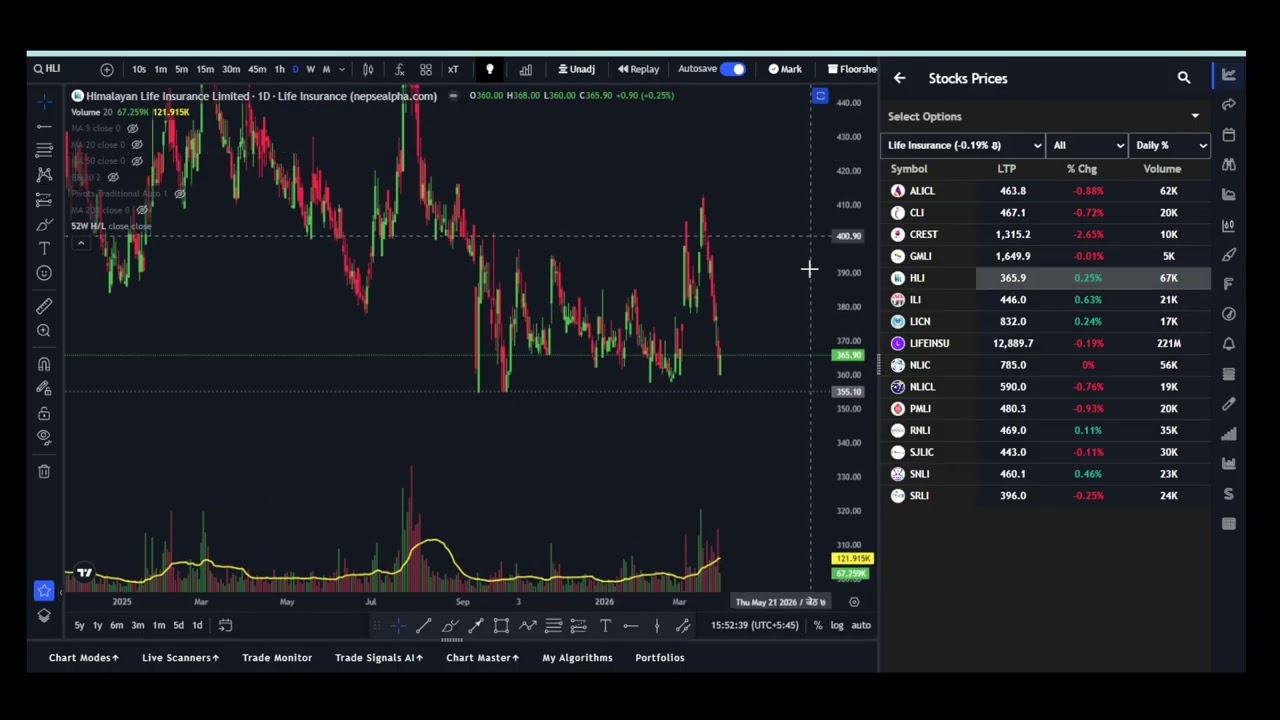Toggle visibility of MA 200 indicator
Viewport: 1280px width, 720px height.
(x=143, y=210)
